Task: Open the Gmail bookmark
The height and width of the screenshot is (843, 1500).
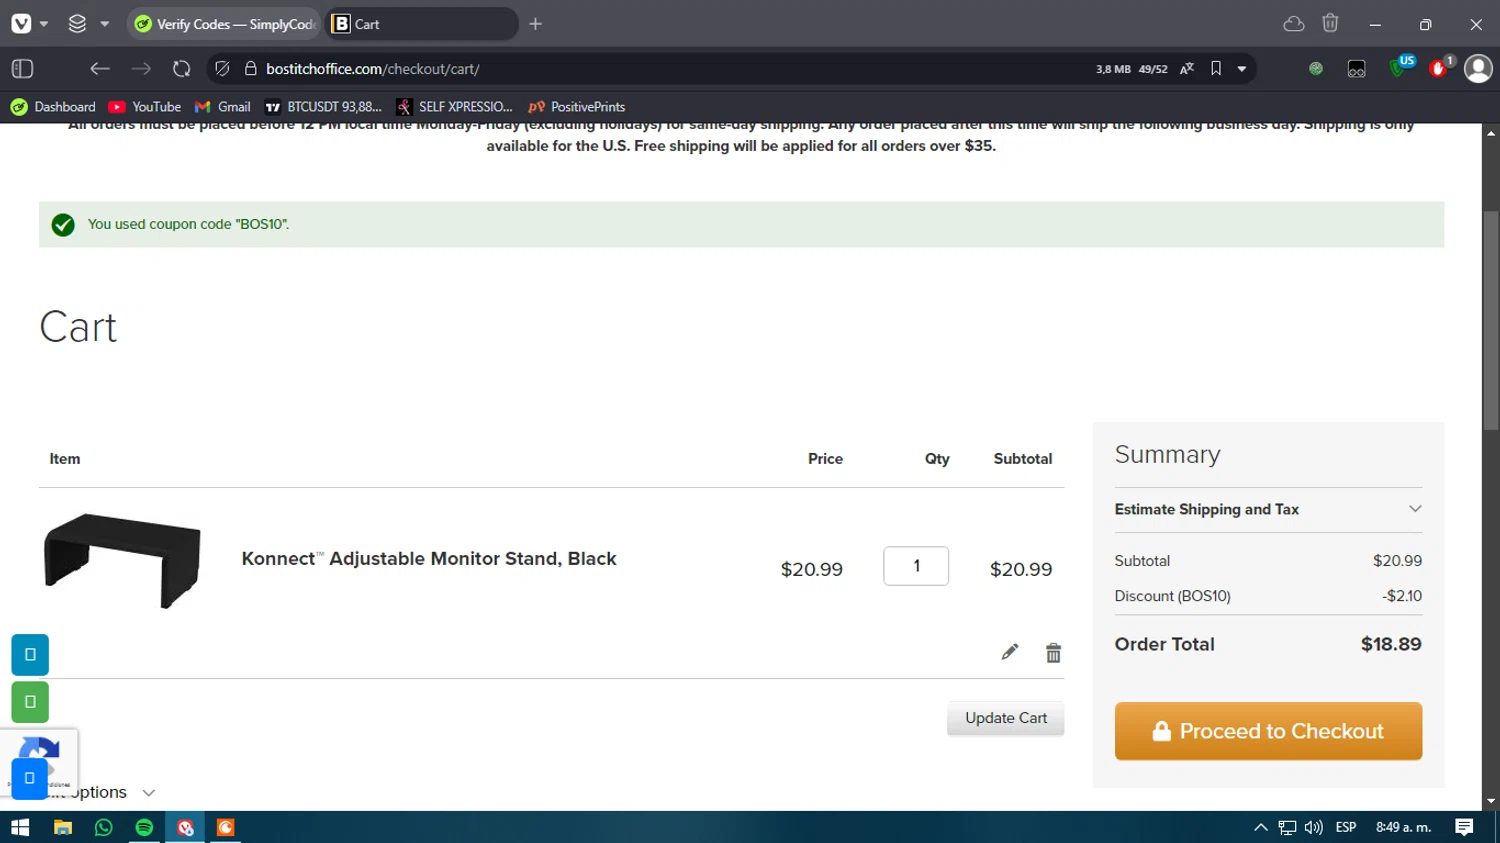Action: (223, 107)
